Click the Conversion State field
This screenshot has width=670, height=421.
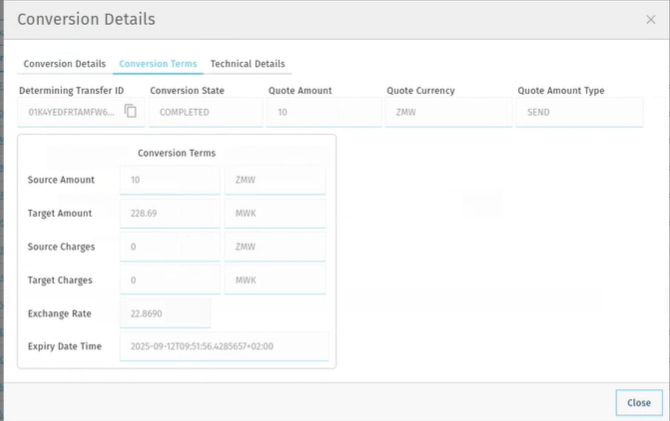(205, 112)
